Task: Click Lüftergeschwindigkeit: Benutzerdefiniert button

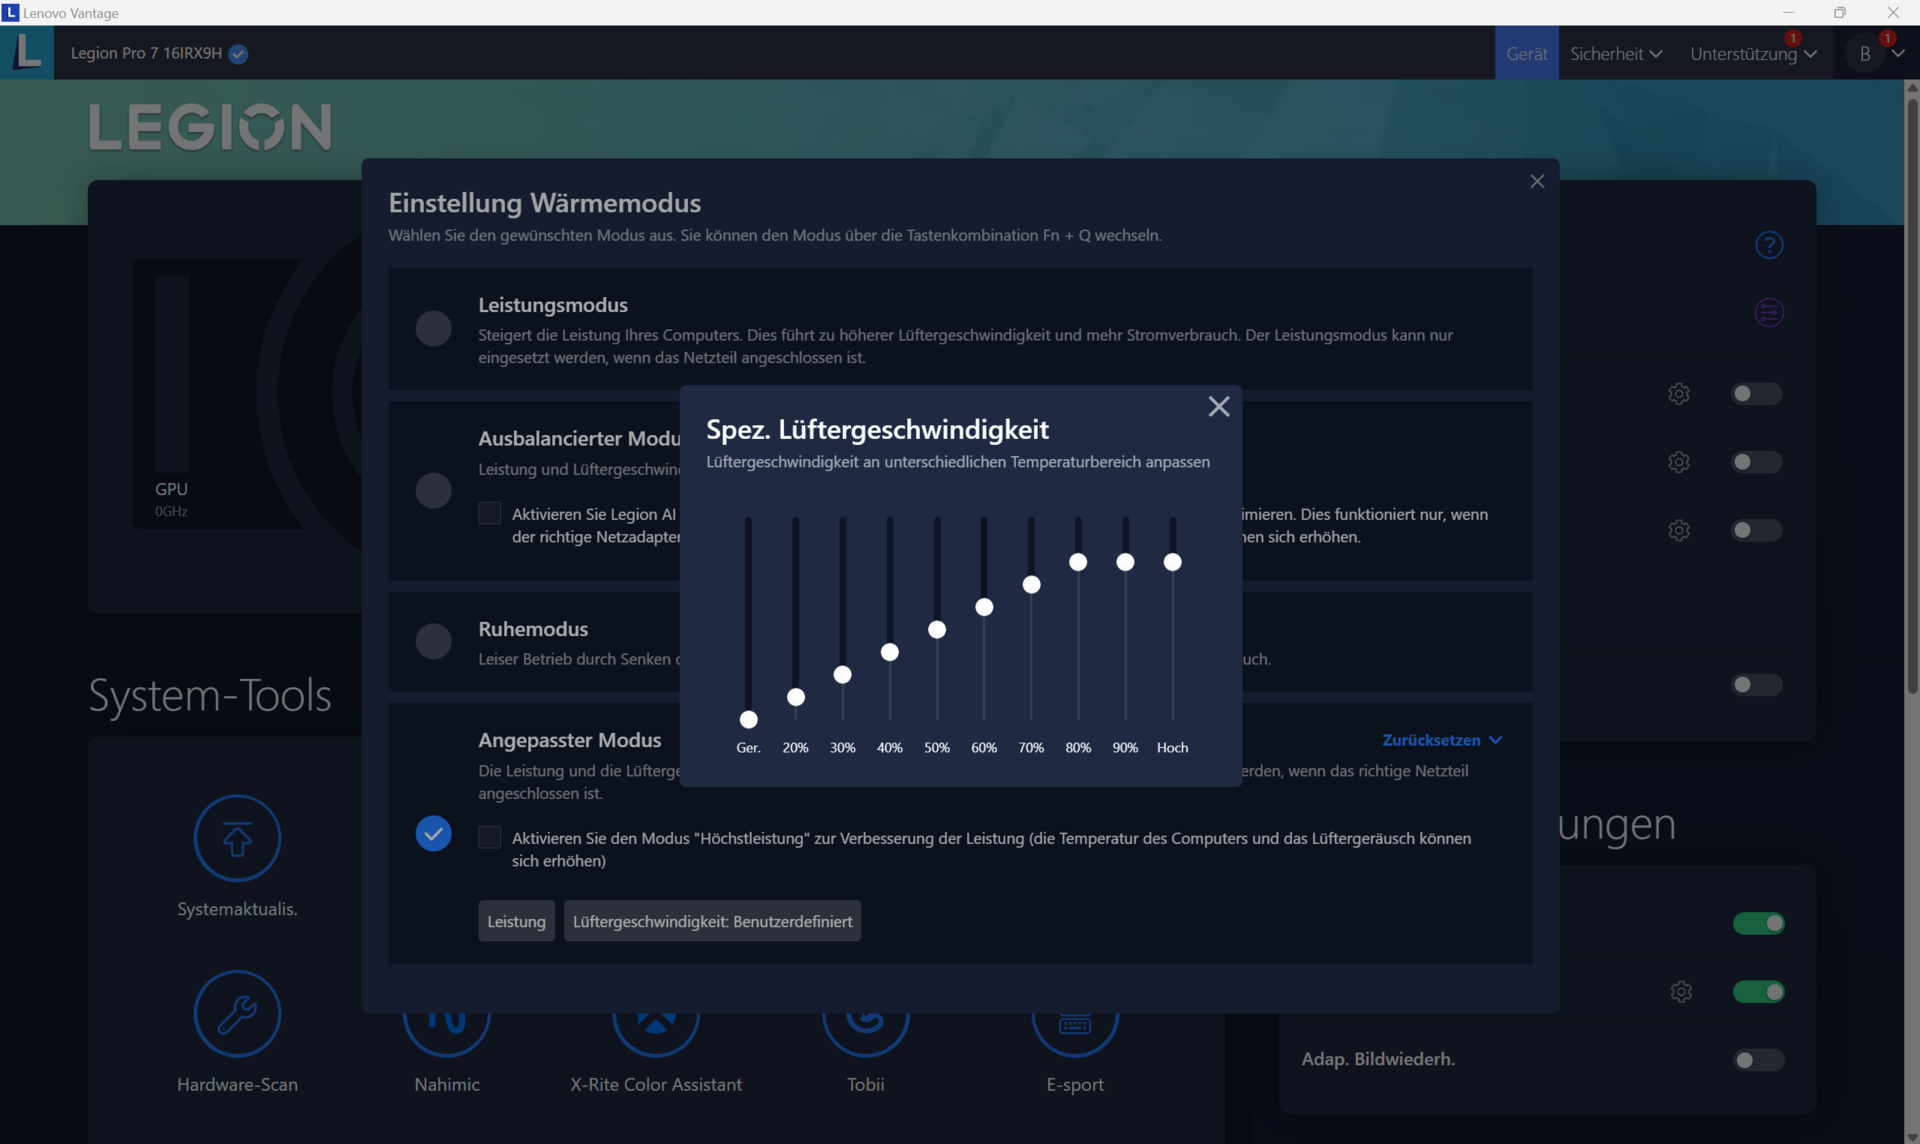Action: [712, 921]
